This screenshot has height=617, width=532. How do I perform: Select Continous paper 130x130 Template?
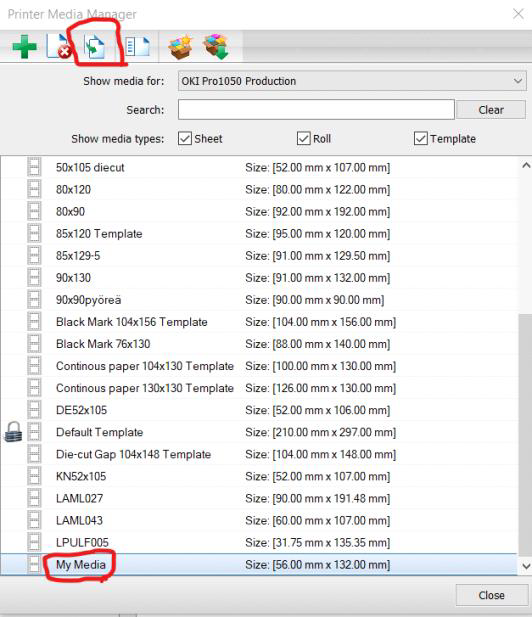(x=259, y=388)
